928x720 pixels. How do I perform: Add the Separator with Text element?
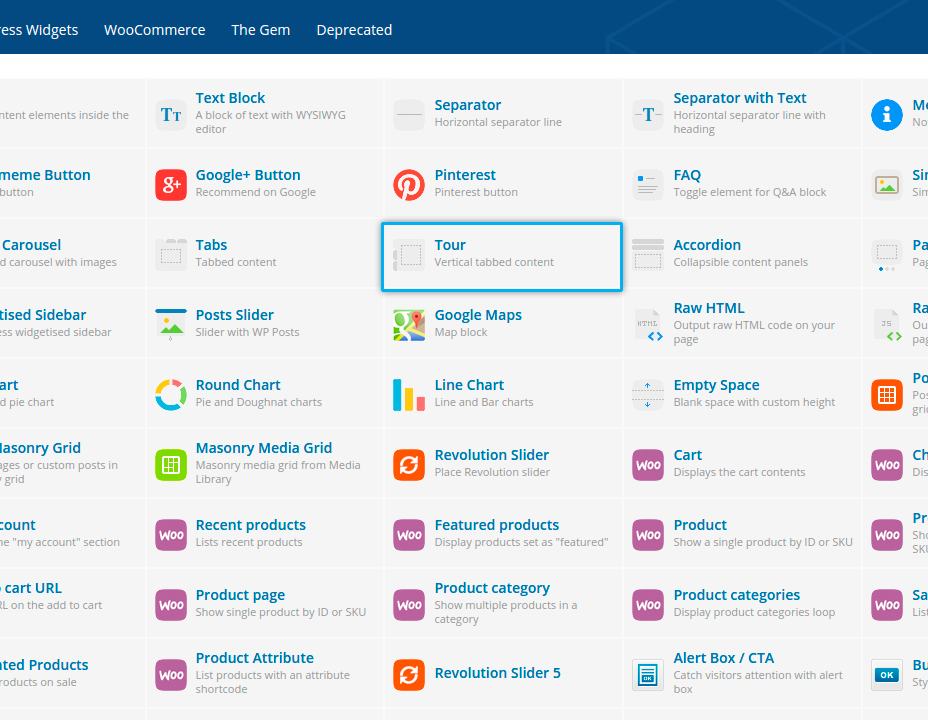[739, 98]
